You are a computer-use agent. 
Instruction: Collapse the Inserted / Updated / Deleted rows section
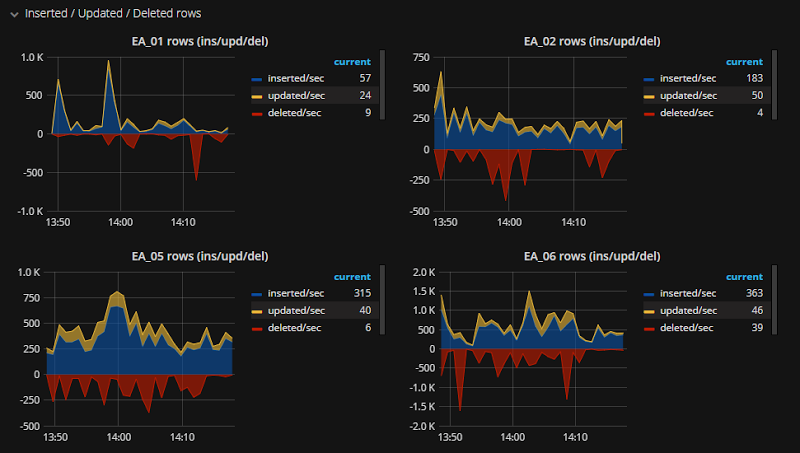pos(14,14)
